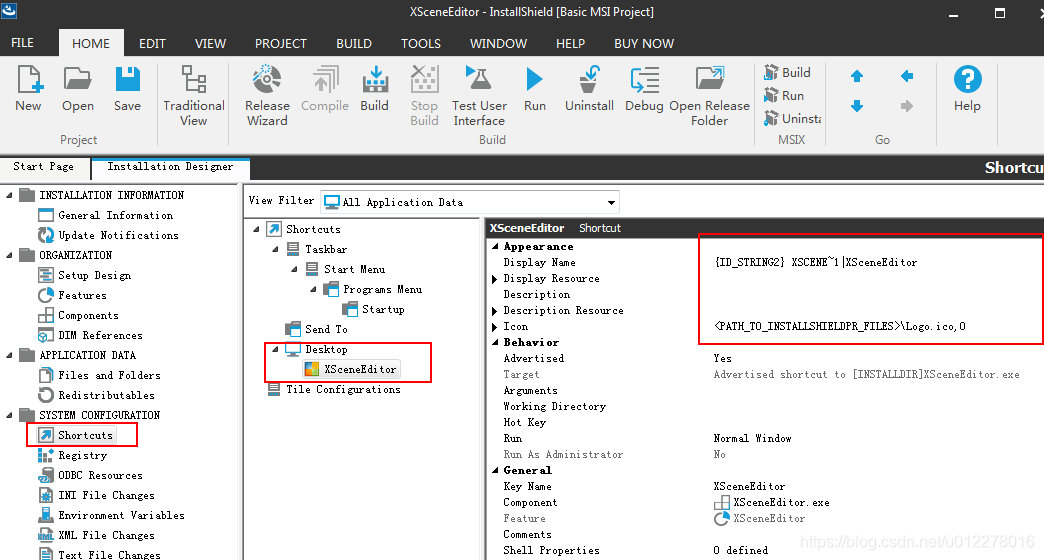Screen dimensions: 1044x560
Task: Select Tile Configurations node
Action: 343,389
